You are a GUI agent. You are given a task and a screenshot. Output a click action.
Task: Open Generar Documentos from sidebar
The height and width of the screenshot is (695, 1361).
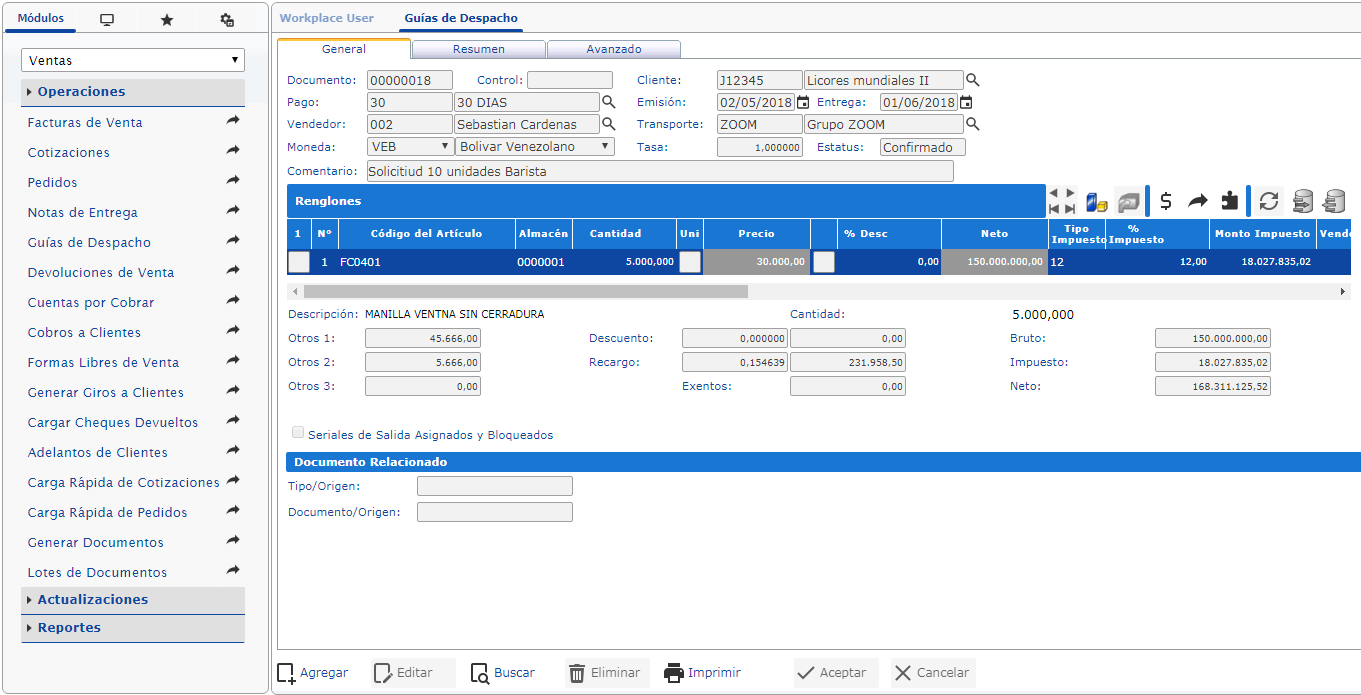96,542
